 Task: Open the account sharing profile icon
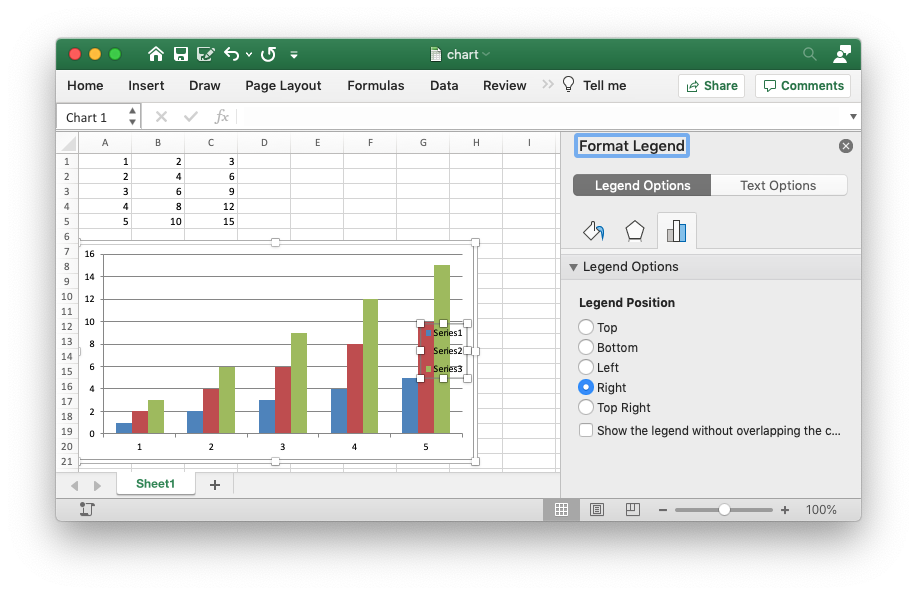point(842,54)
